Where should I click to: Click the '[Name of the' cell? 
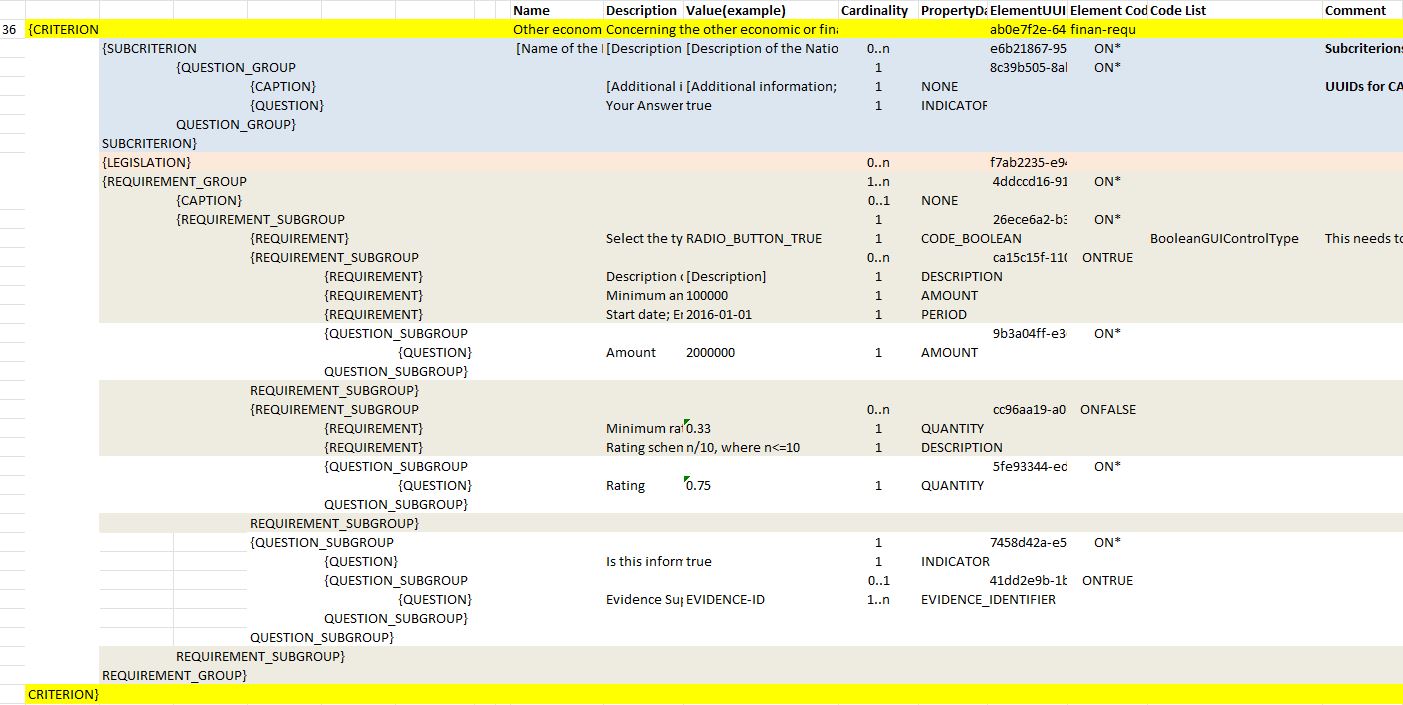click(x=557, y=49)
